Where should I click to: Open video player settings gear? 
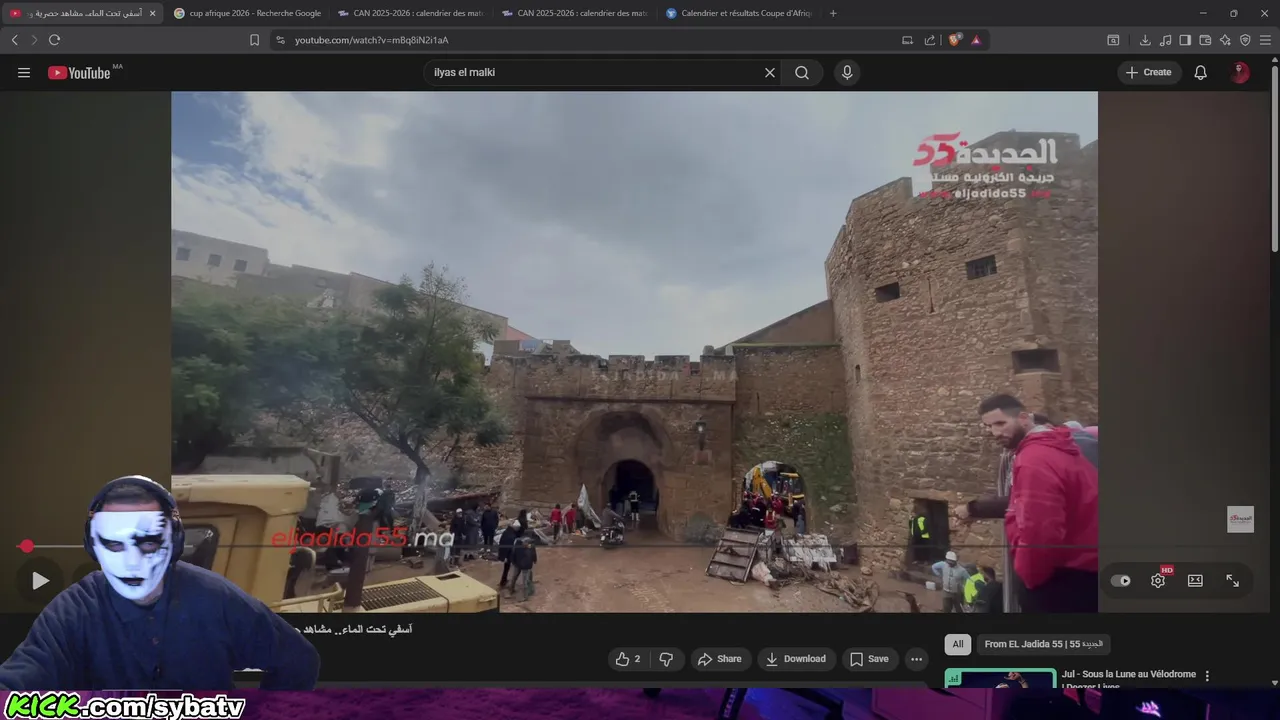1158,580
